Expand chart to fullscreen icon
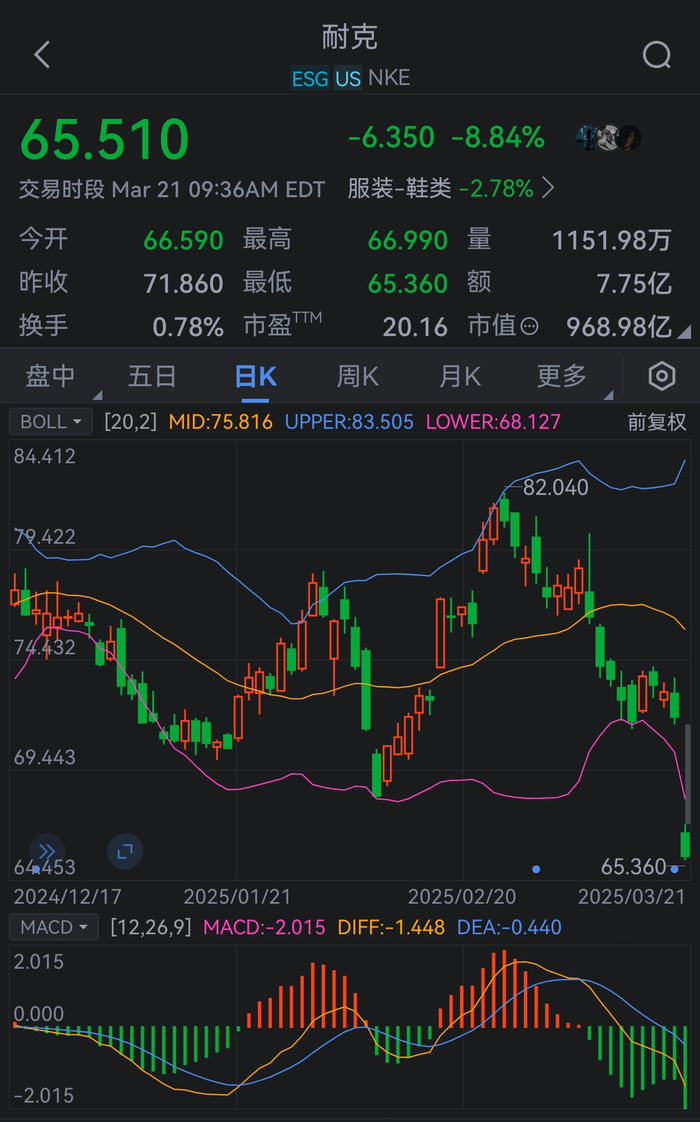The height and width of the screenshot is (1122, 700). click(x=125, y=852)
